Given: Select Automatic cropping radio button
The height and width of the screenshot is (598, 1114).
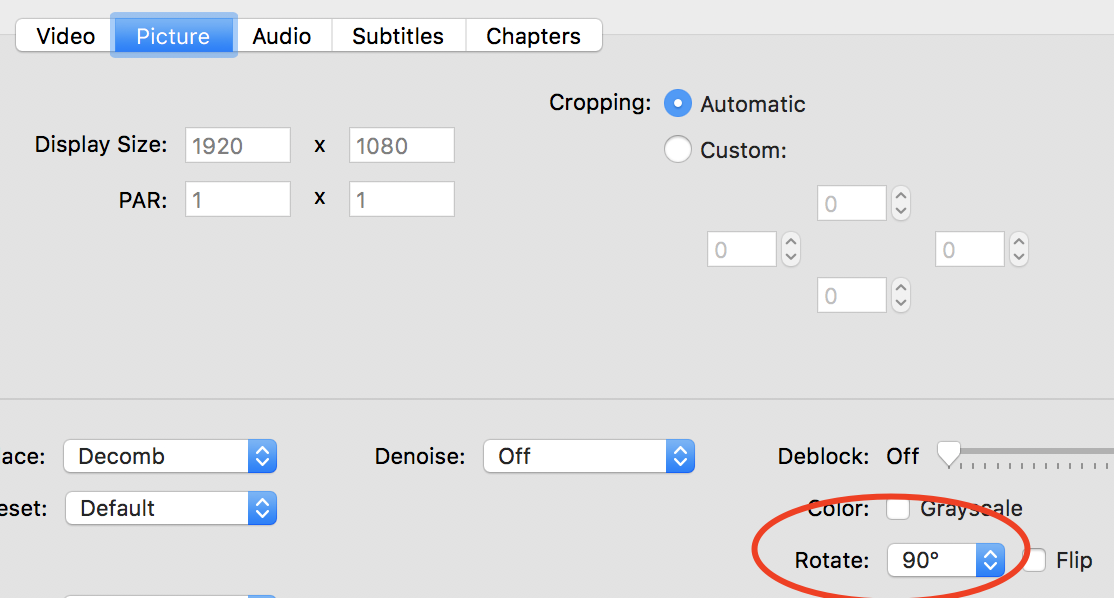Looking at the screenshot, I should [678, 104].
